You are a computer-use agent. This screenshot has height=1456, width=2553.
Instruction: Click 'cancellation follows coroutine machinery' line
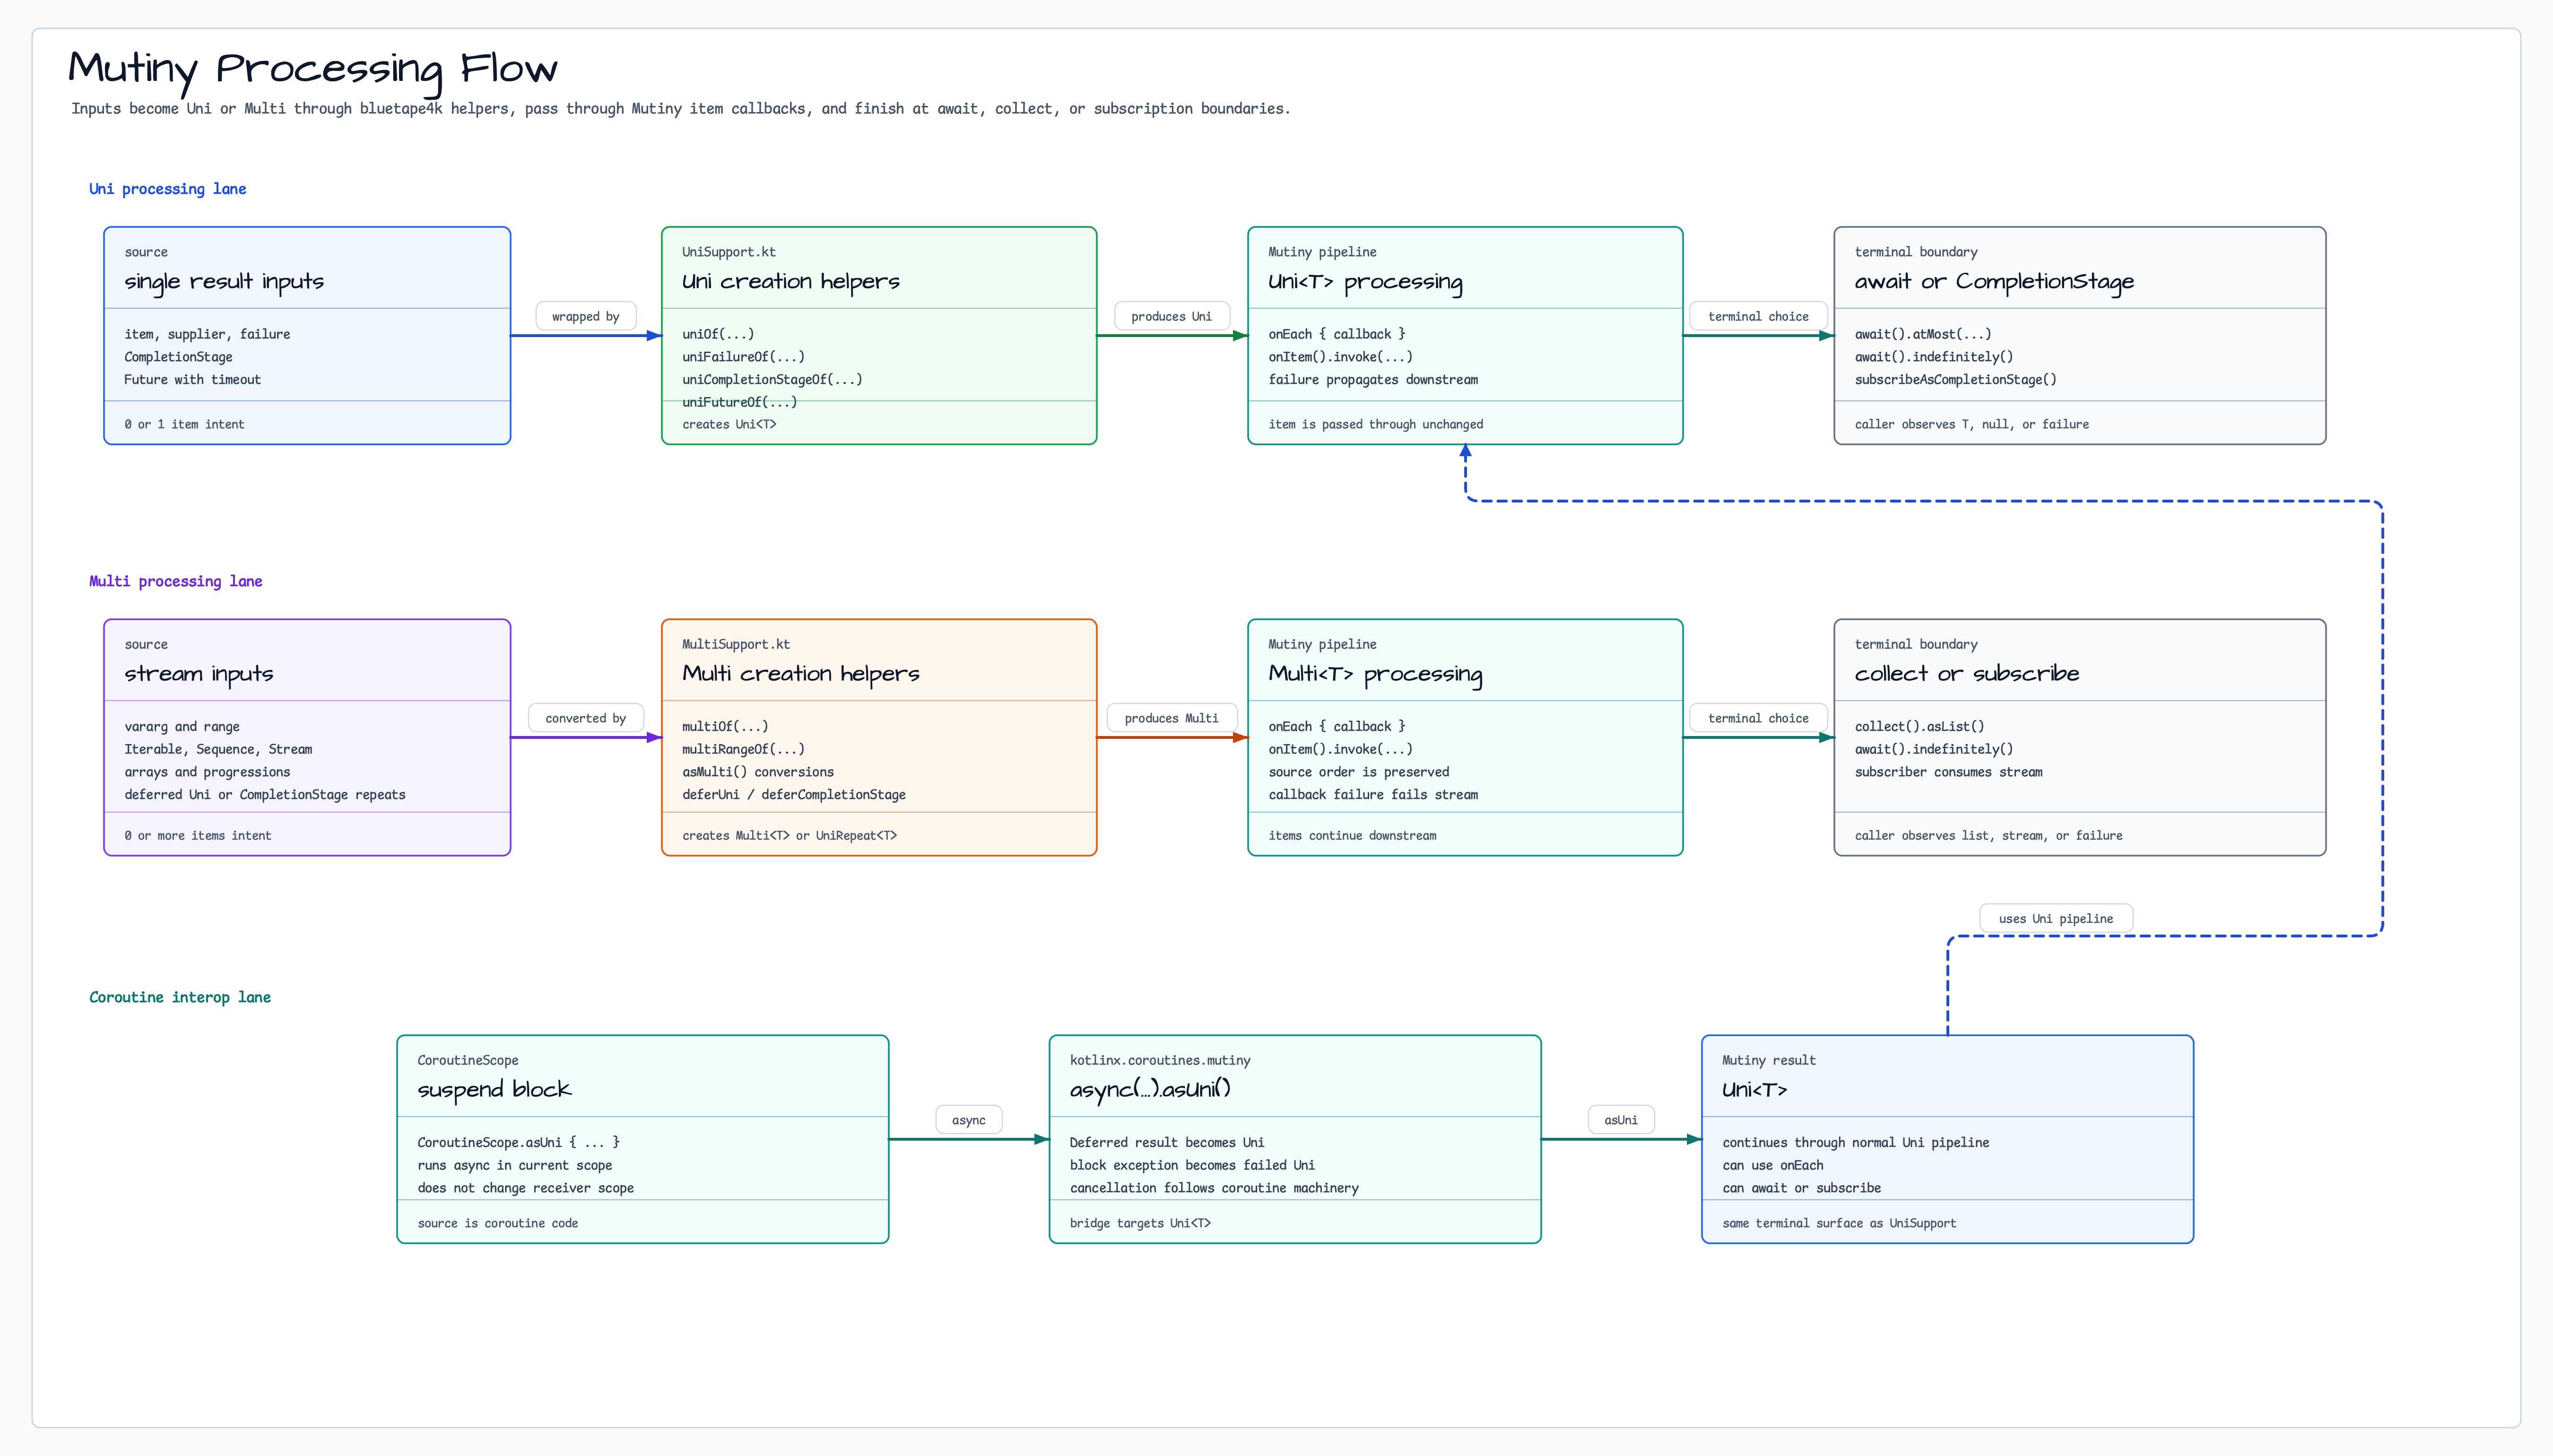tap(1214, 1188)
